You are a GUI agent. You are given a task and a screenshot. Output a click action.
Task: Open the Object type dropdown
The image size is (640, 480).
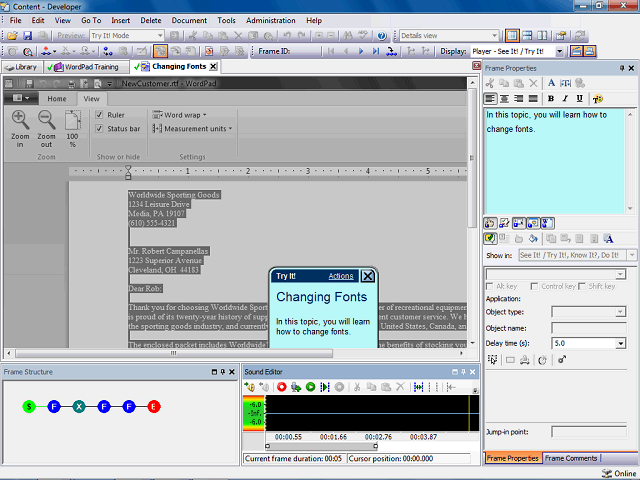click(620, 312)
